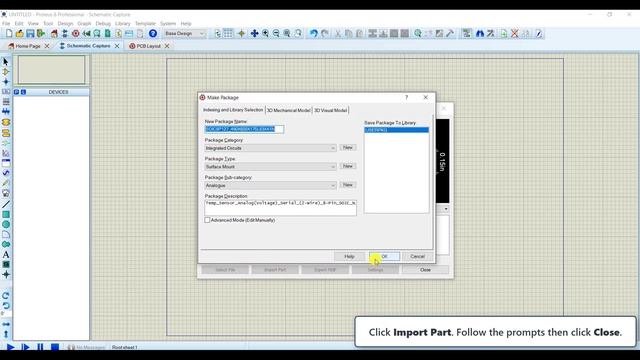640x360 pixels.
Task: Click the overview preview thumbnail
Action: click(51, 70)
